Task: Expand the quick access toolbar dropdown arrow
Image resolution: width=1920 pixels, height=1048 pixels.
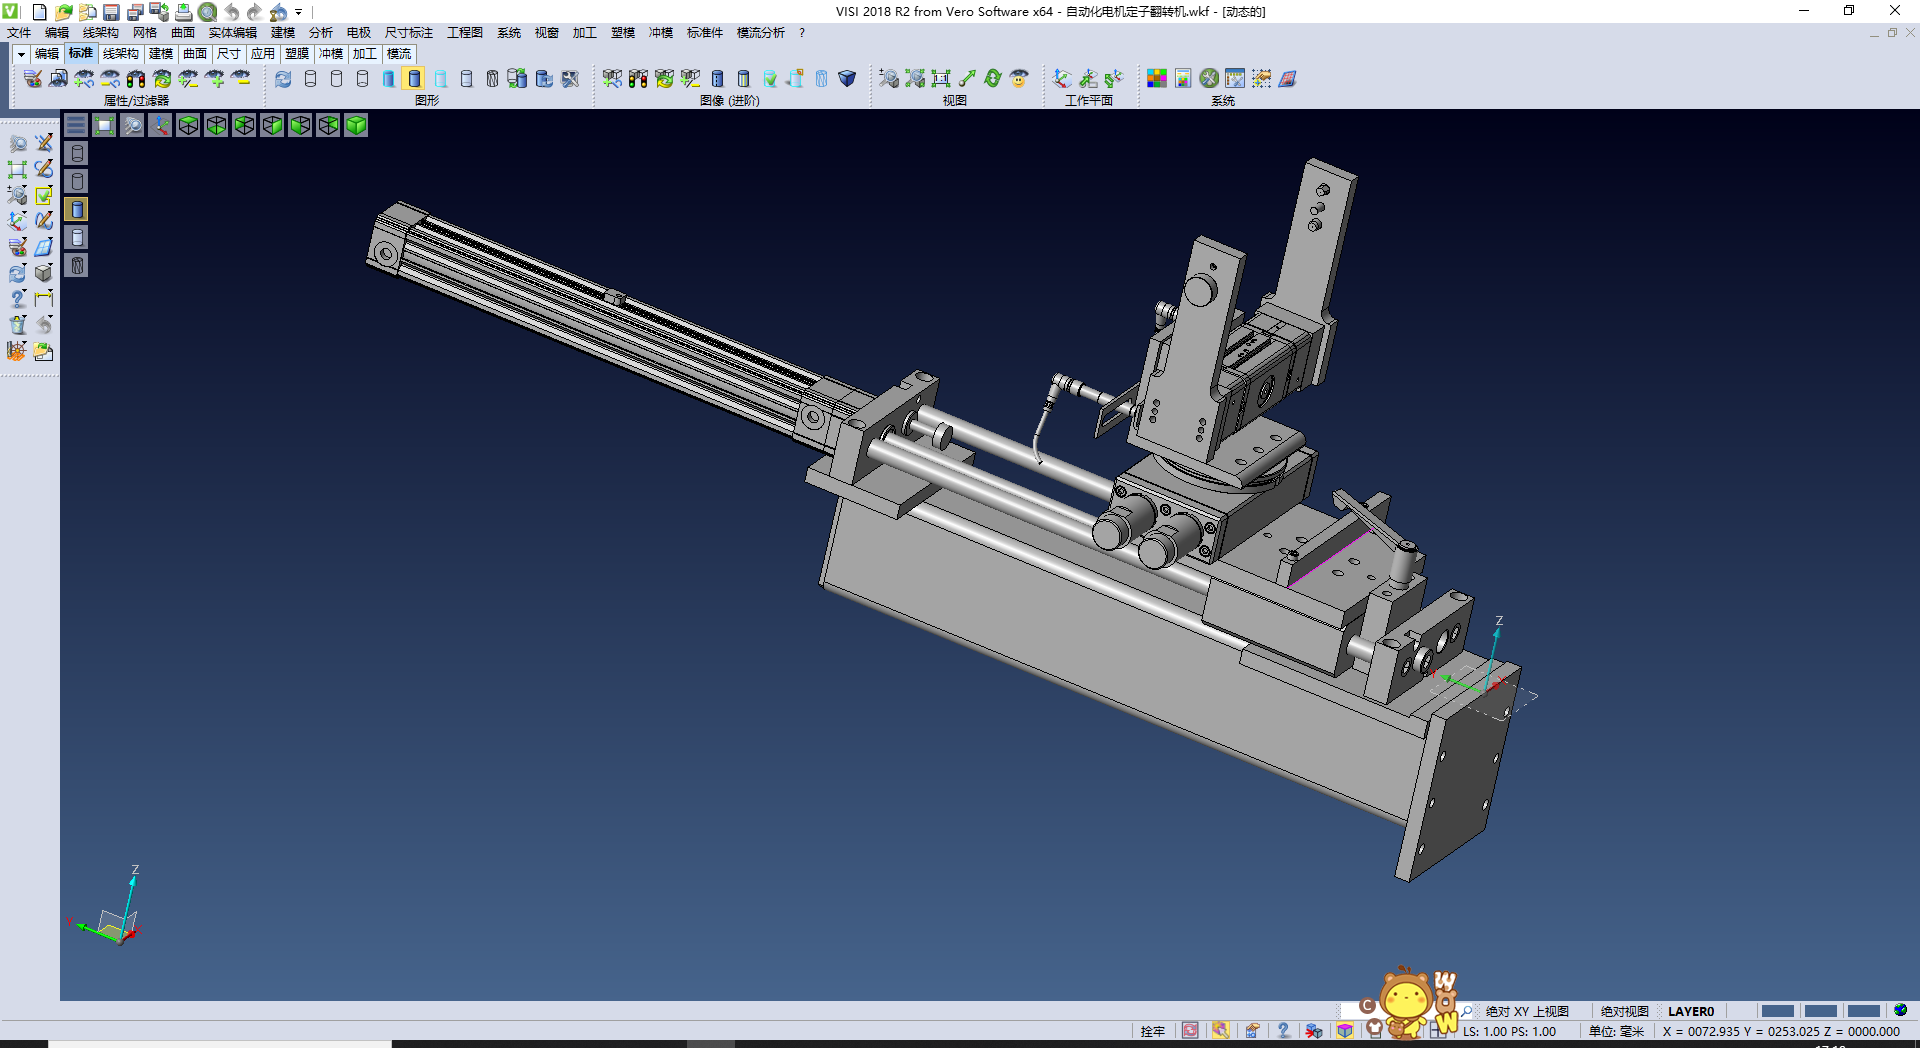Action: coord(299,12)
